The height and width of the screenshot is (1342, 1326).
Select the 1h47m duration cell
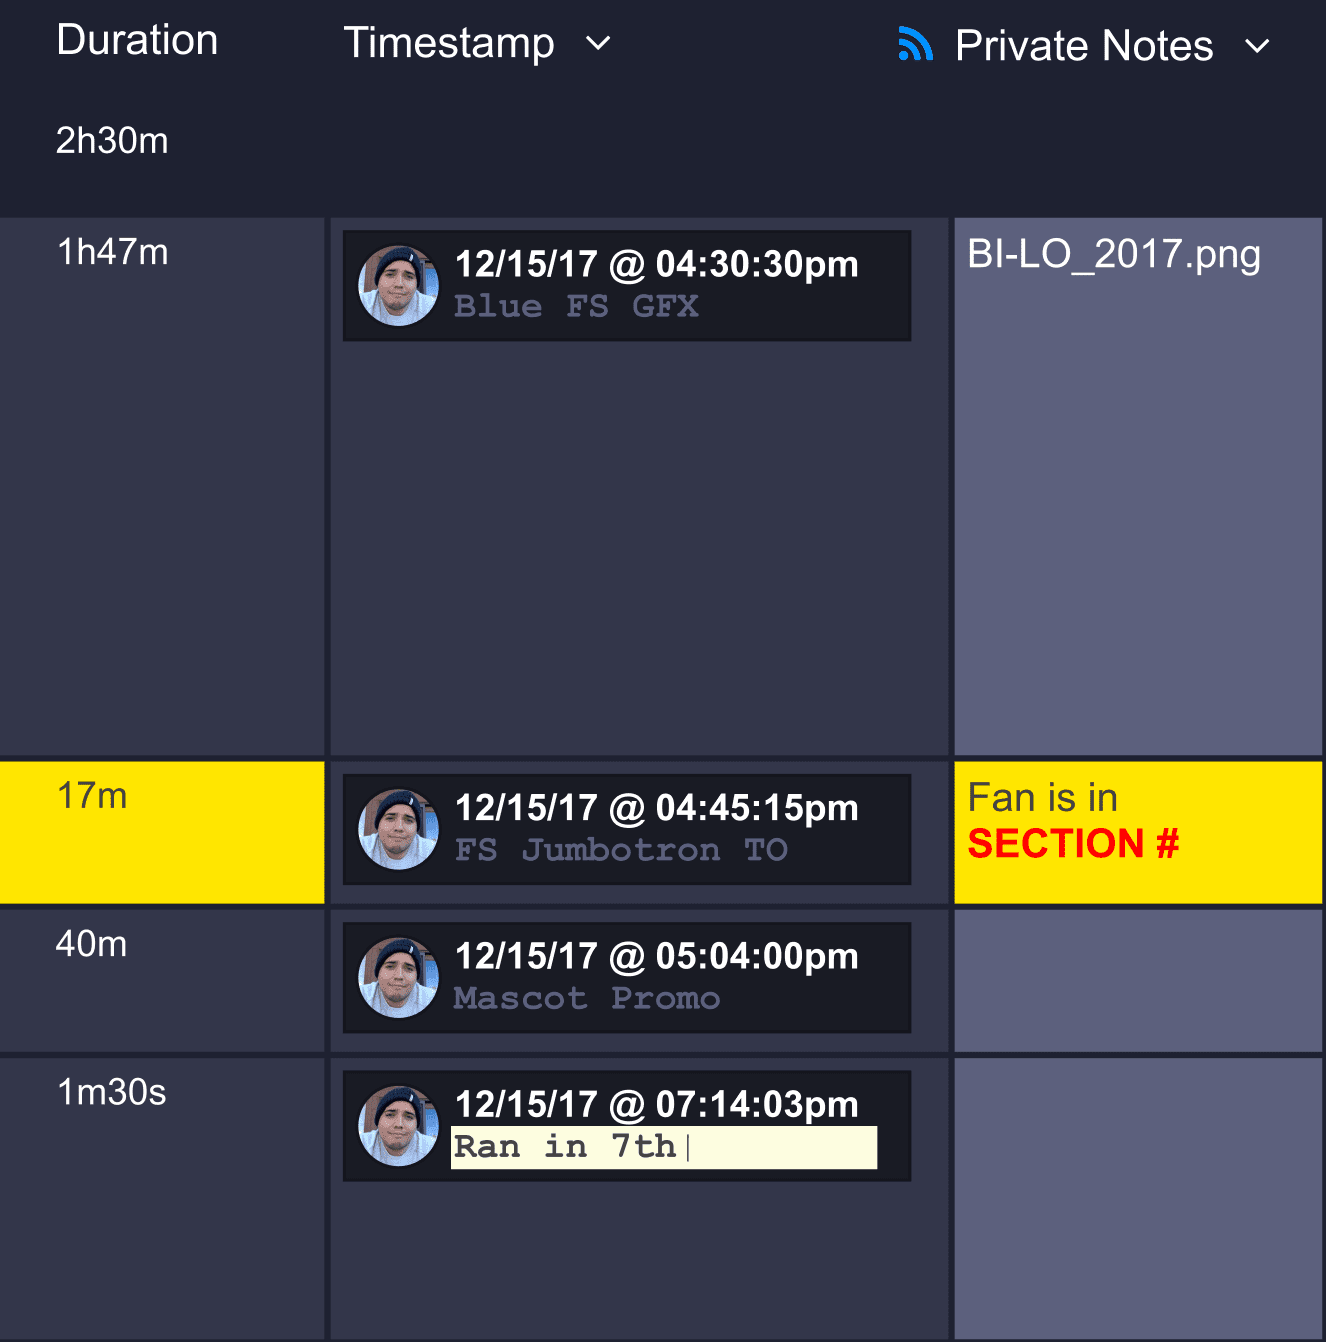(162, 486)
